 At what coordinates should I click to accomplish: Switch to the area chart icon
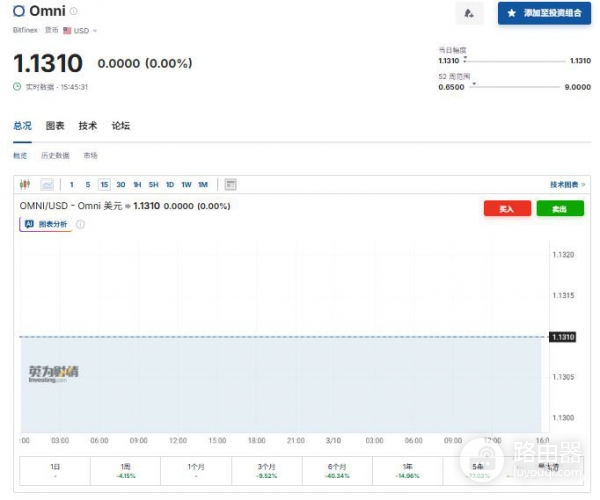(47, 184)
